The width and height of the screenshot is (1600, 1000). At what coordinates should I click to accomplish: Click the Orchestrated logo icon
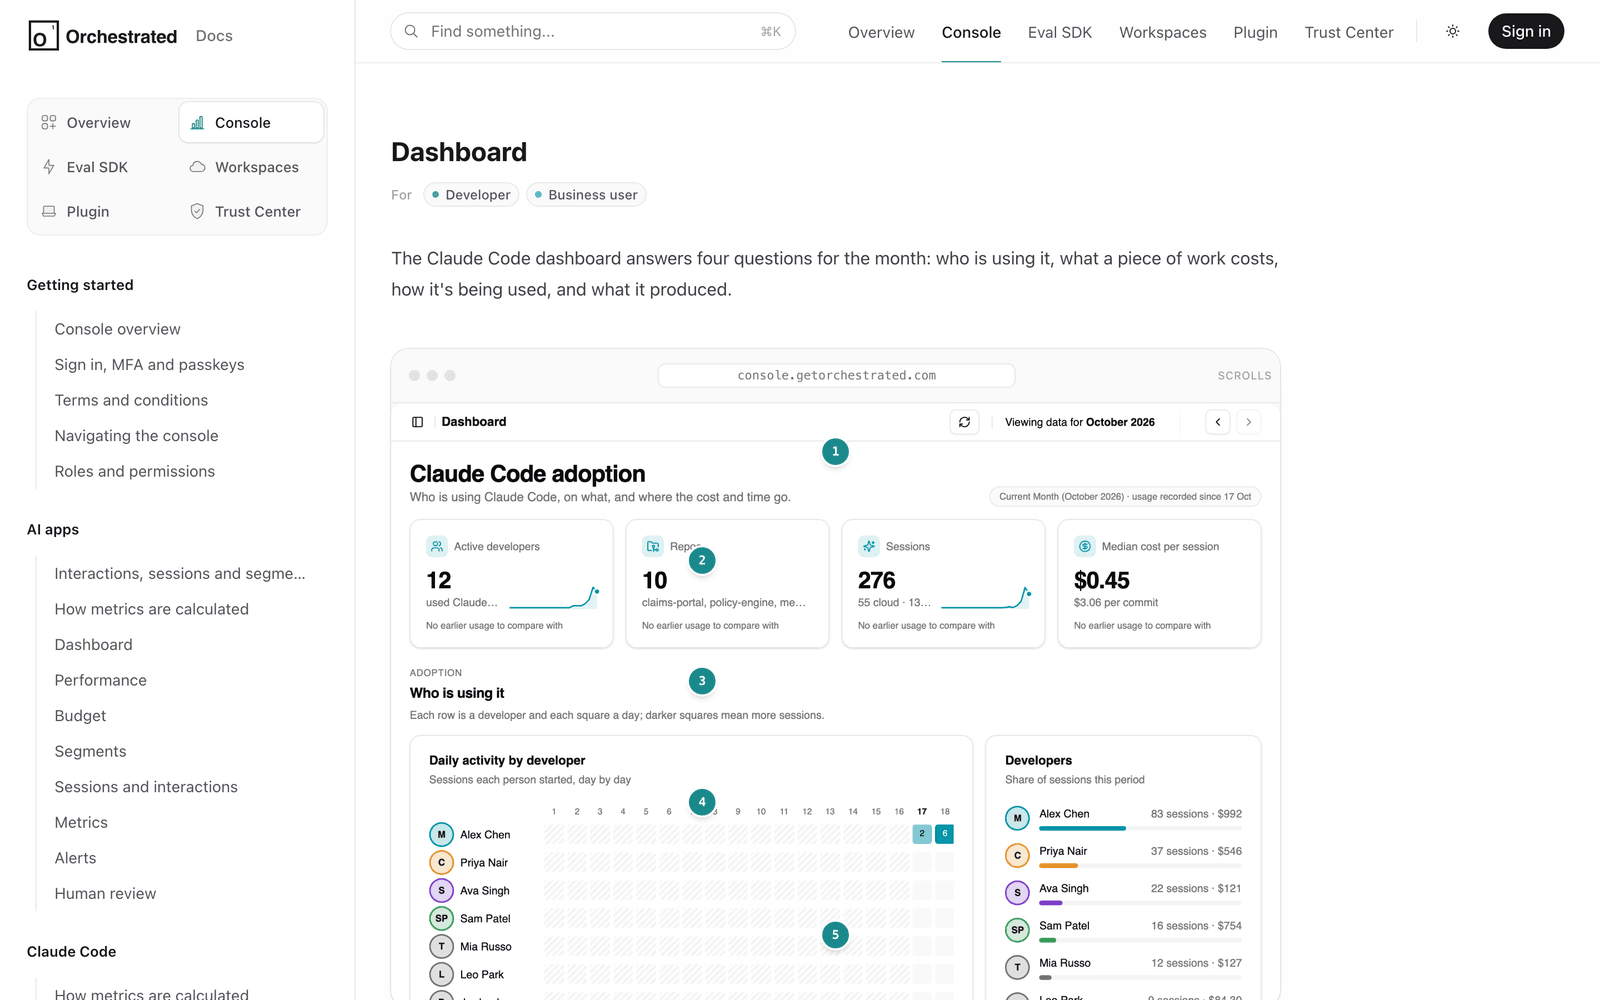pyautogui.click(x=43, y=36)
